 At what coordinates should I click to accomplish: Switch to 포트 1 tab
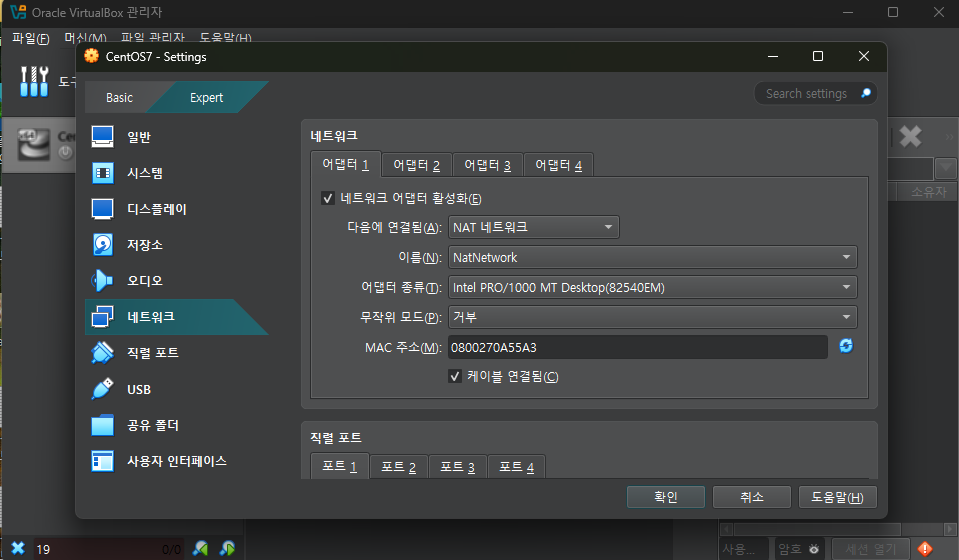coord(339,466)
